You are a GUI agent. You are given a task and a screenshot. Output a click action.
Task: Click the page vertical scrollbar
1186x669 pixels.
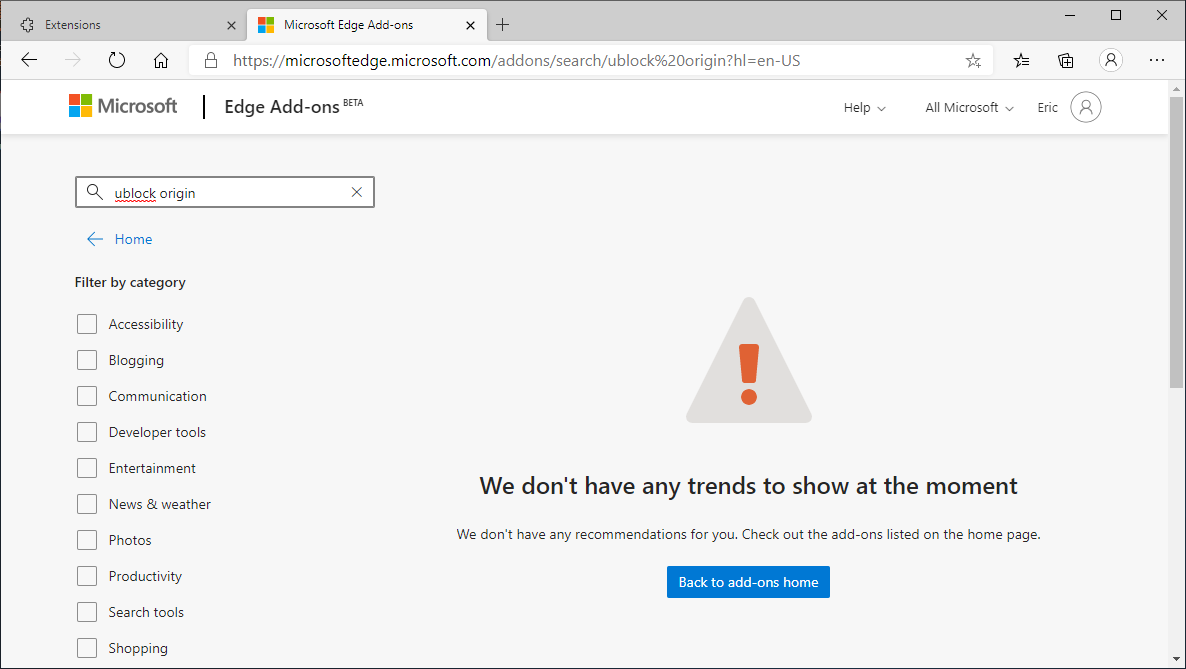(x=1176, y=240)
